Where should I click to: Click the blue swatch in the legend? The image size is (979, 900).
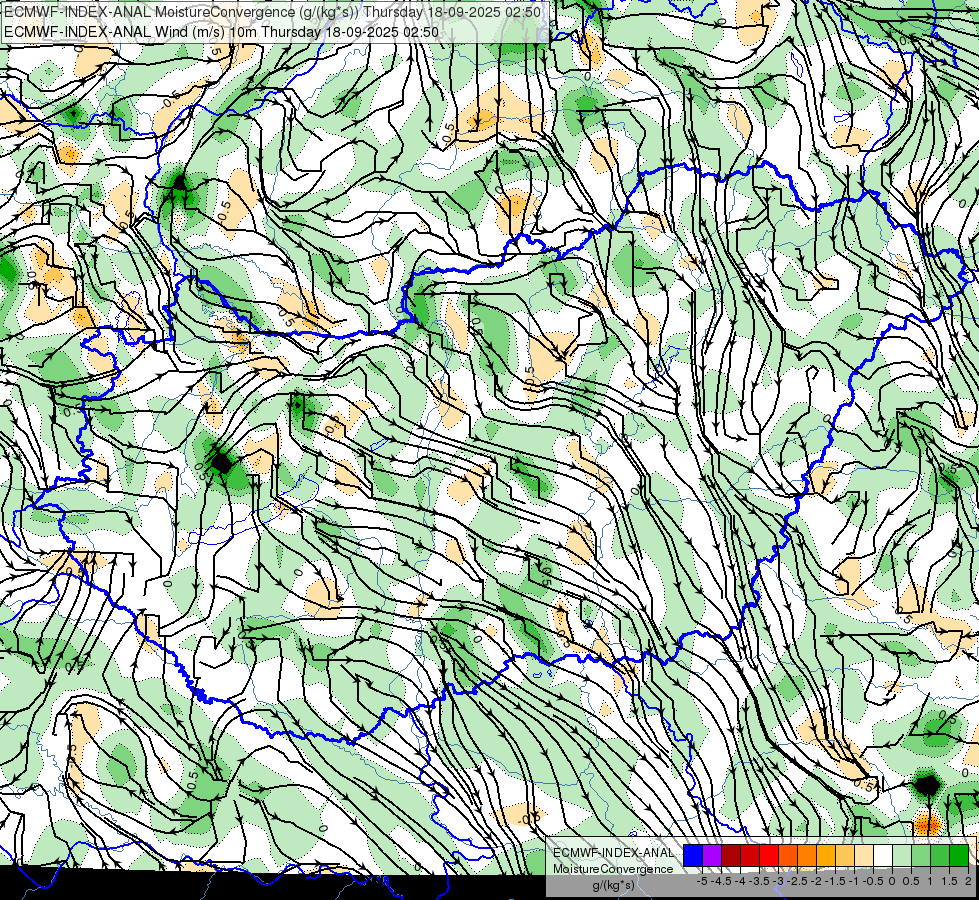click(x=692, y=856)
